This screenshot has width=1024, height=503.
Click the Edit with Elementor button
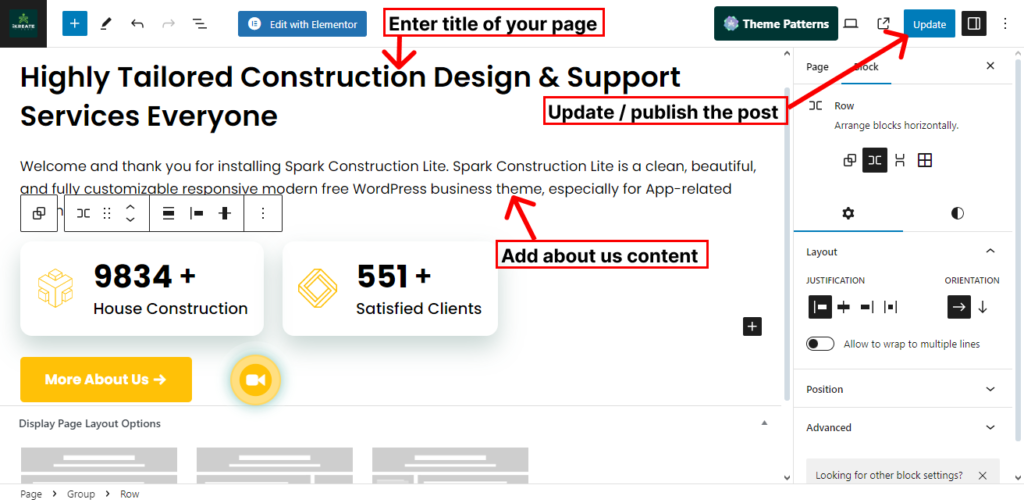pos(302,24)
